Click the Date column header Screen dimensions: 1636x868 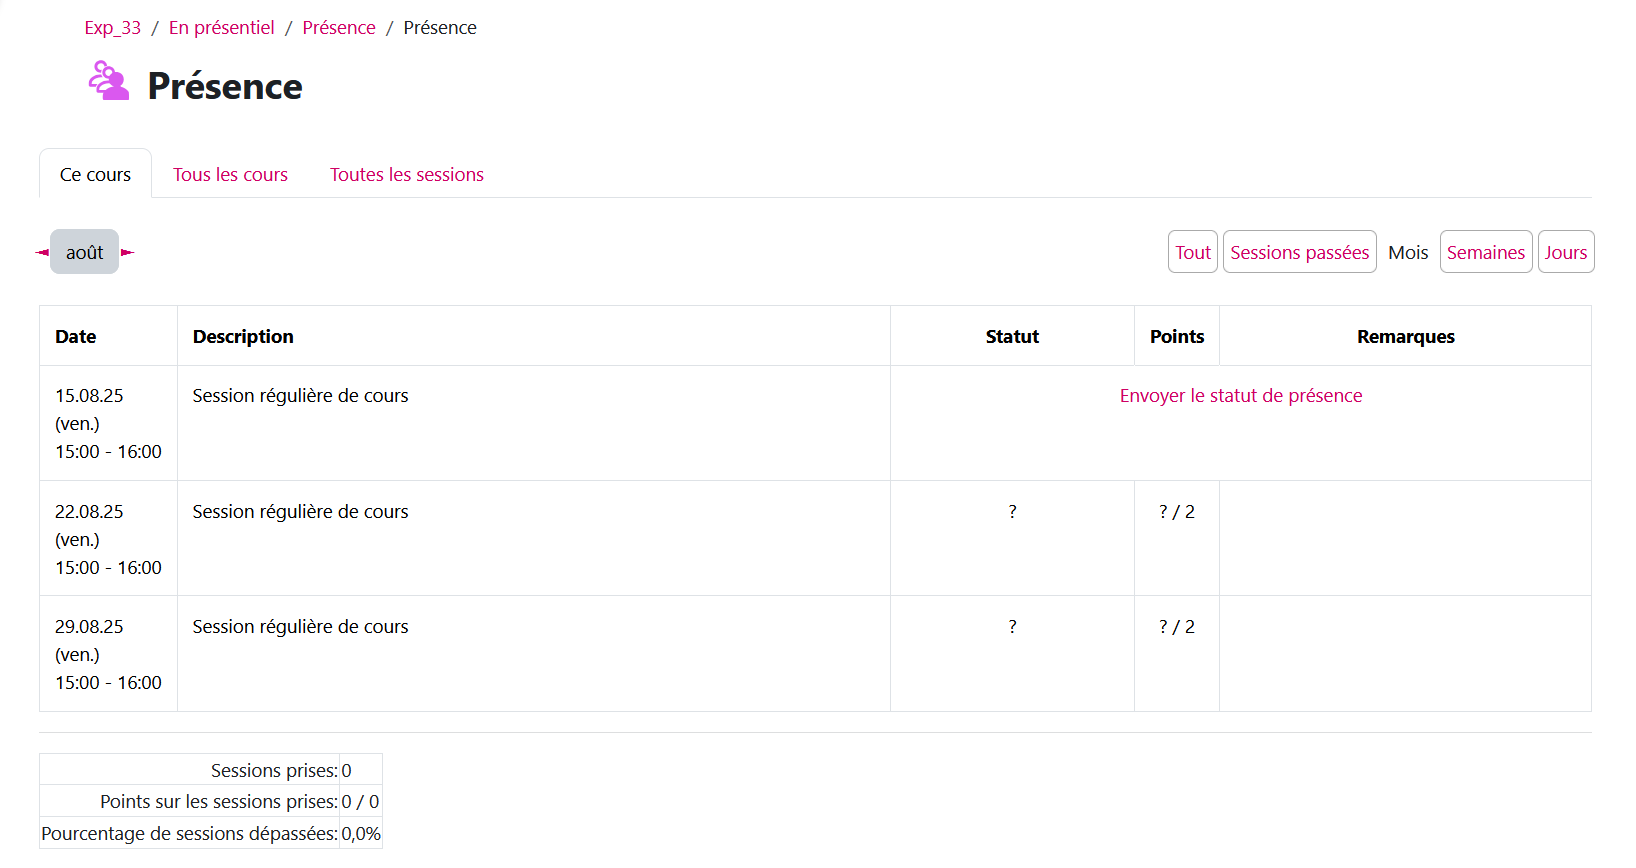point(76,337)
